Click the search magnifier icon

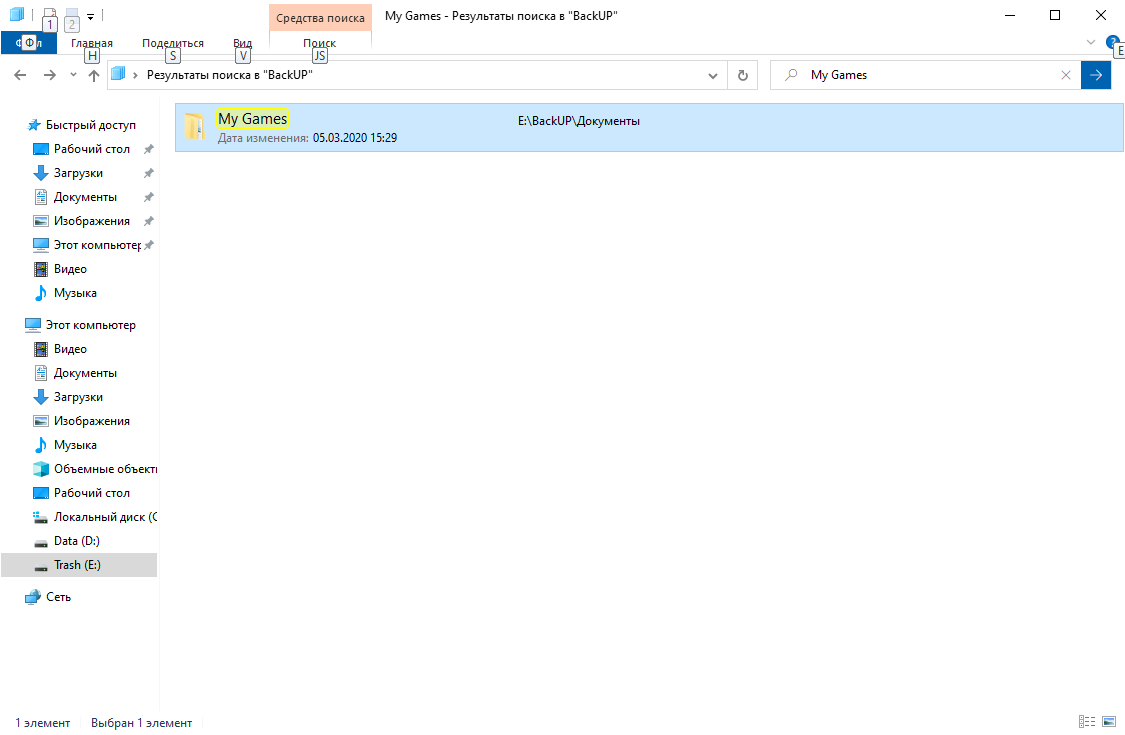(x=791, y=75)
